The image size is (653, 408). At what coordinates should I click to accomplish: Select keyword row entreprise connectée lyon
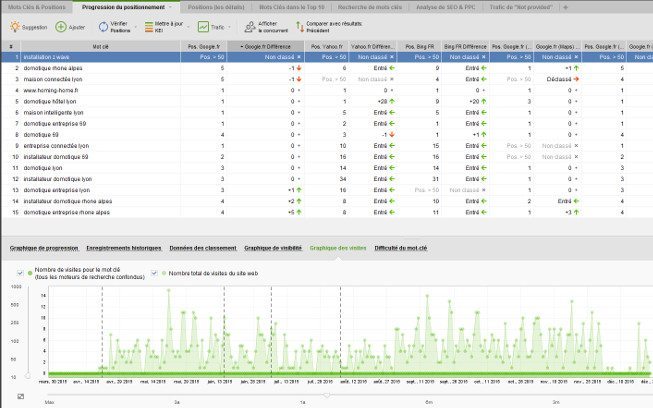[327, 146]
